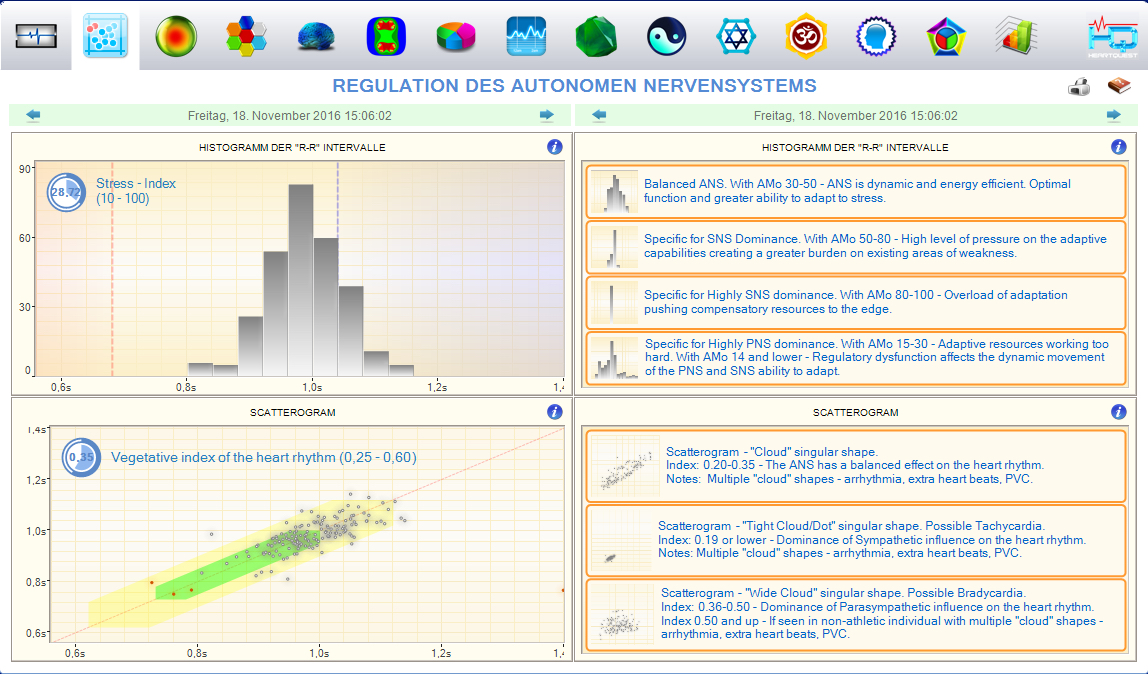
Task: Go to next record in left panel
Action: point(546,115)
